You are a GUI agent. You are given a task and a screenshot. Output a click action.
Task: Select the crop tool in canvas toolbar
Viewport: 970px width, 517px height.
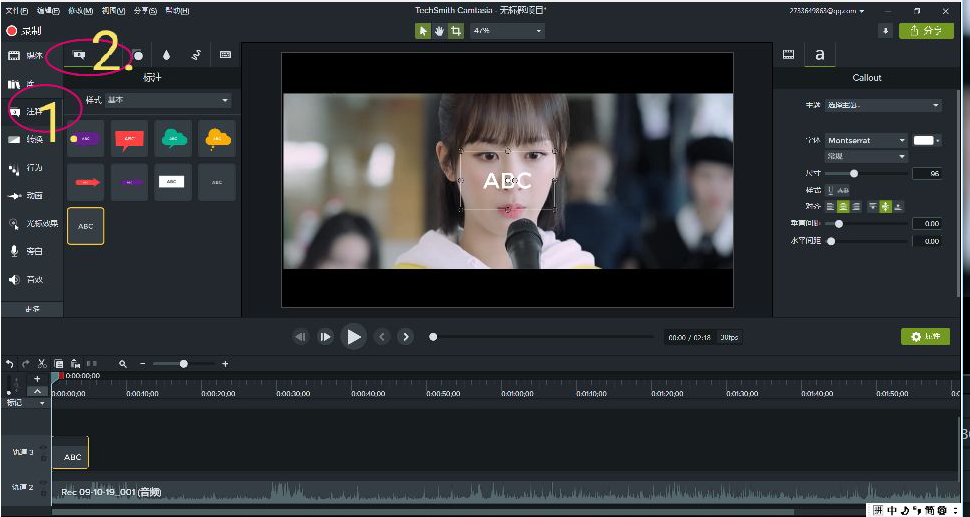456,31
